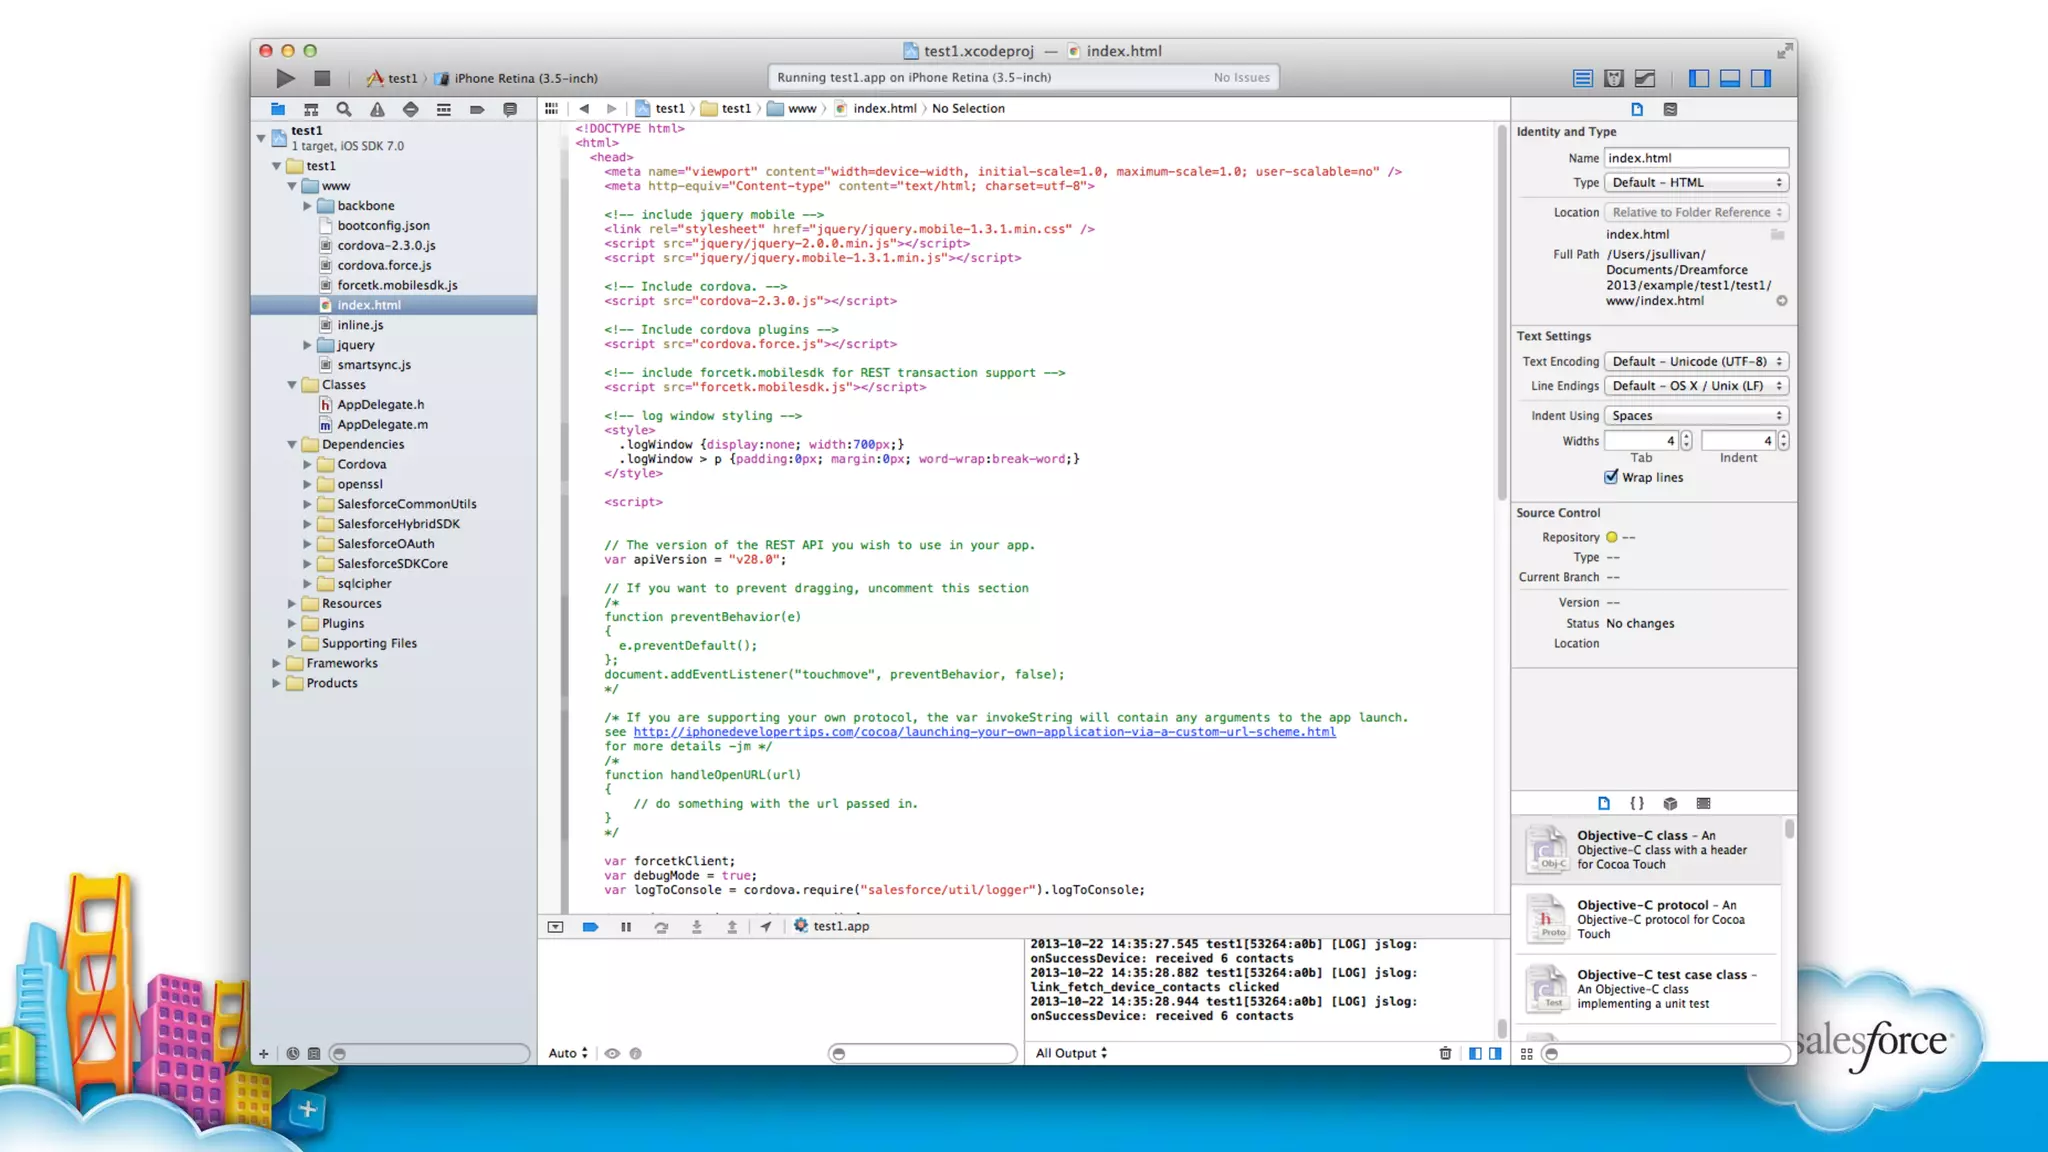The image size is (2048, 1152).
Task: Show the File inspector tab
Action: 1637,109
